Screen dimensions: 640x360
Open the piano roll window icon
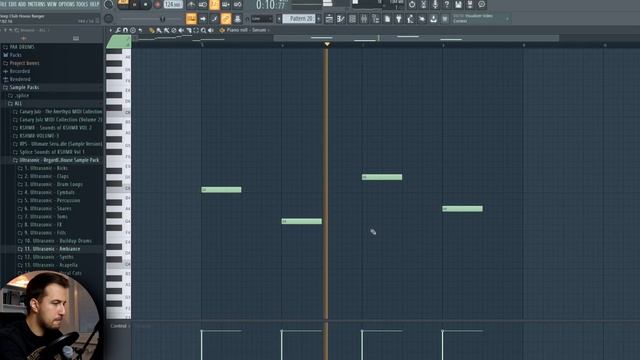pos(340,19)
